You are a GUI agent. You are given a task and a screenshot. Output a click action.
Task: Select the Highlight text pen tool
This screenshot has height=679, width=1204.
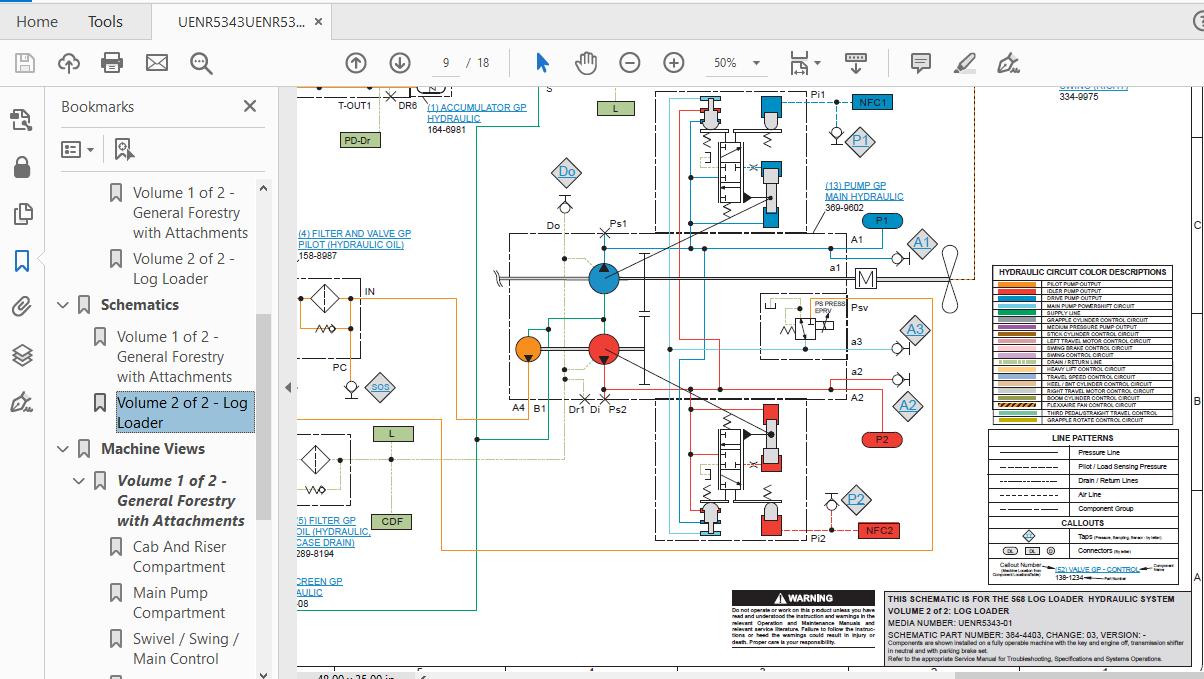(965, 63)
